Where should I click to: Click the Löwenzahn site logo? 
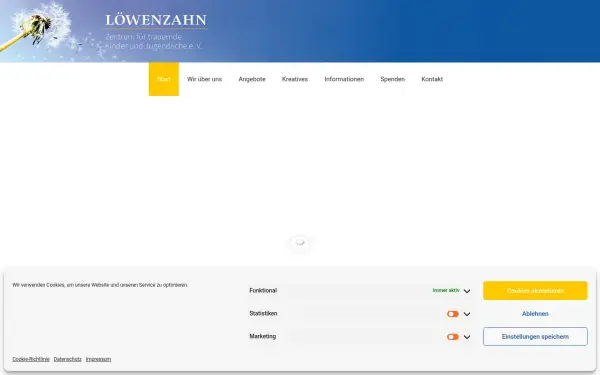pos(156,31)
